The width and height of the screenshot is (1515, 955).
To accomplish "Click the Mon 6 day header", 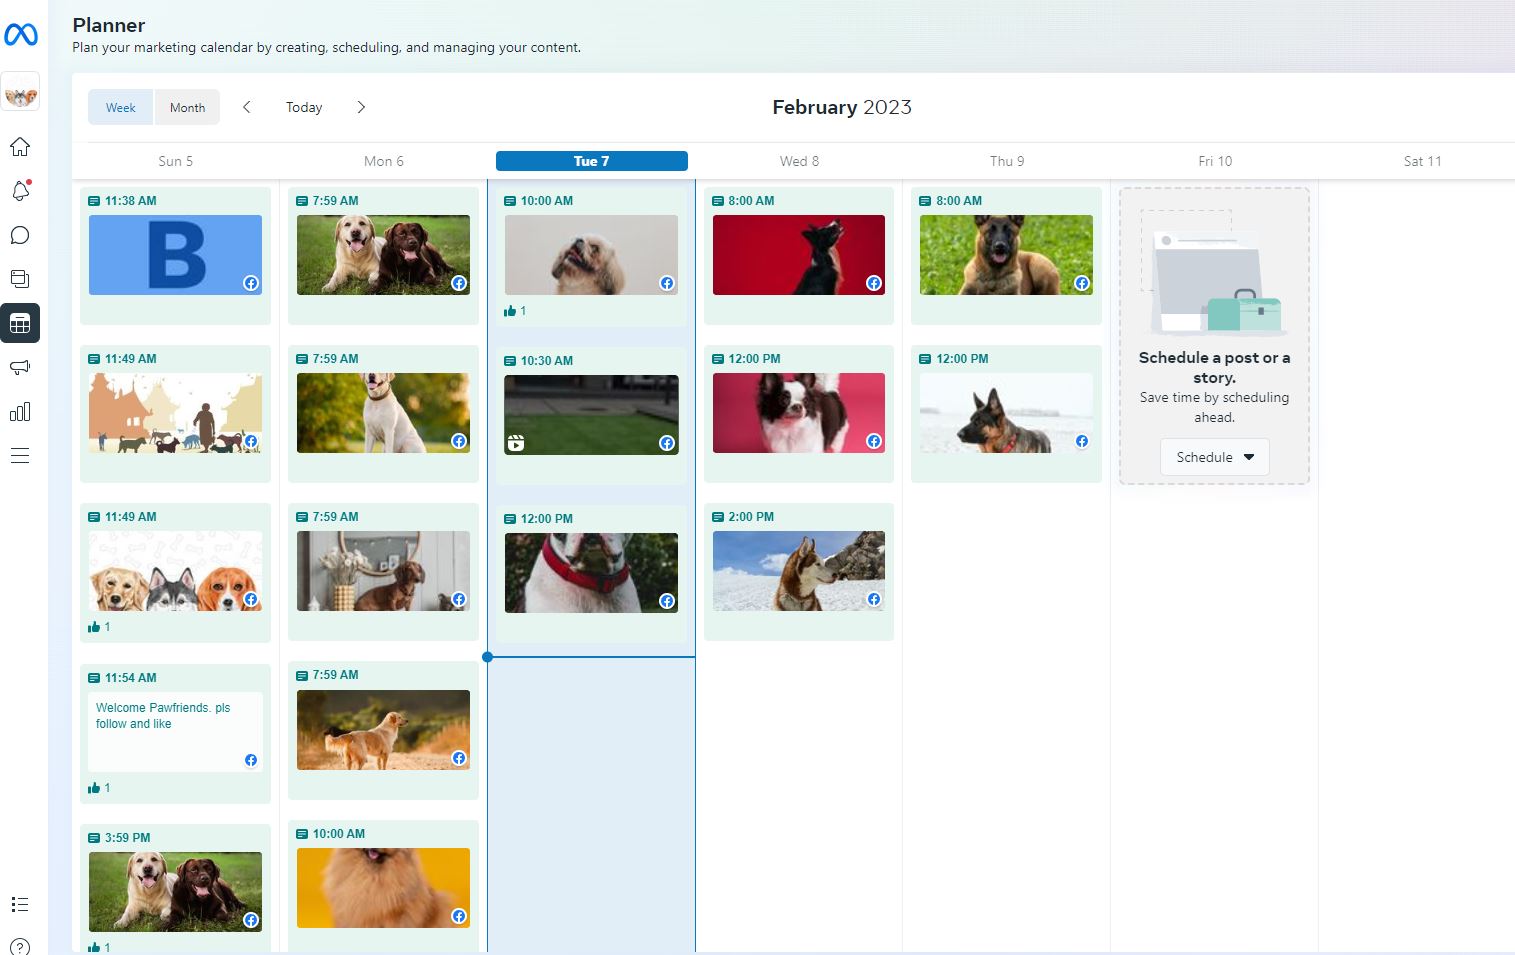I will click(384, 161).
